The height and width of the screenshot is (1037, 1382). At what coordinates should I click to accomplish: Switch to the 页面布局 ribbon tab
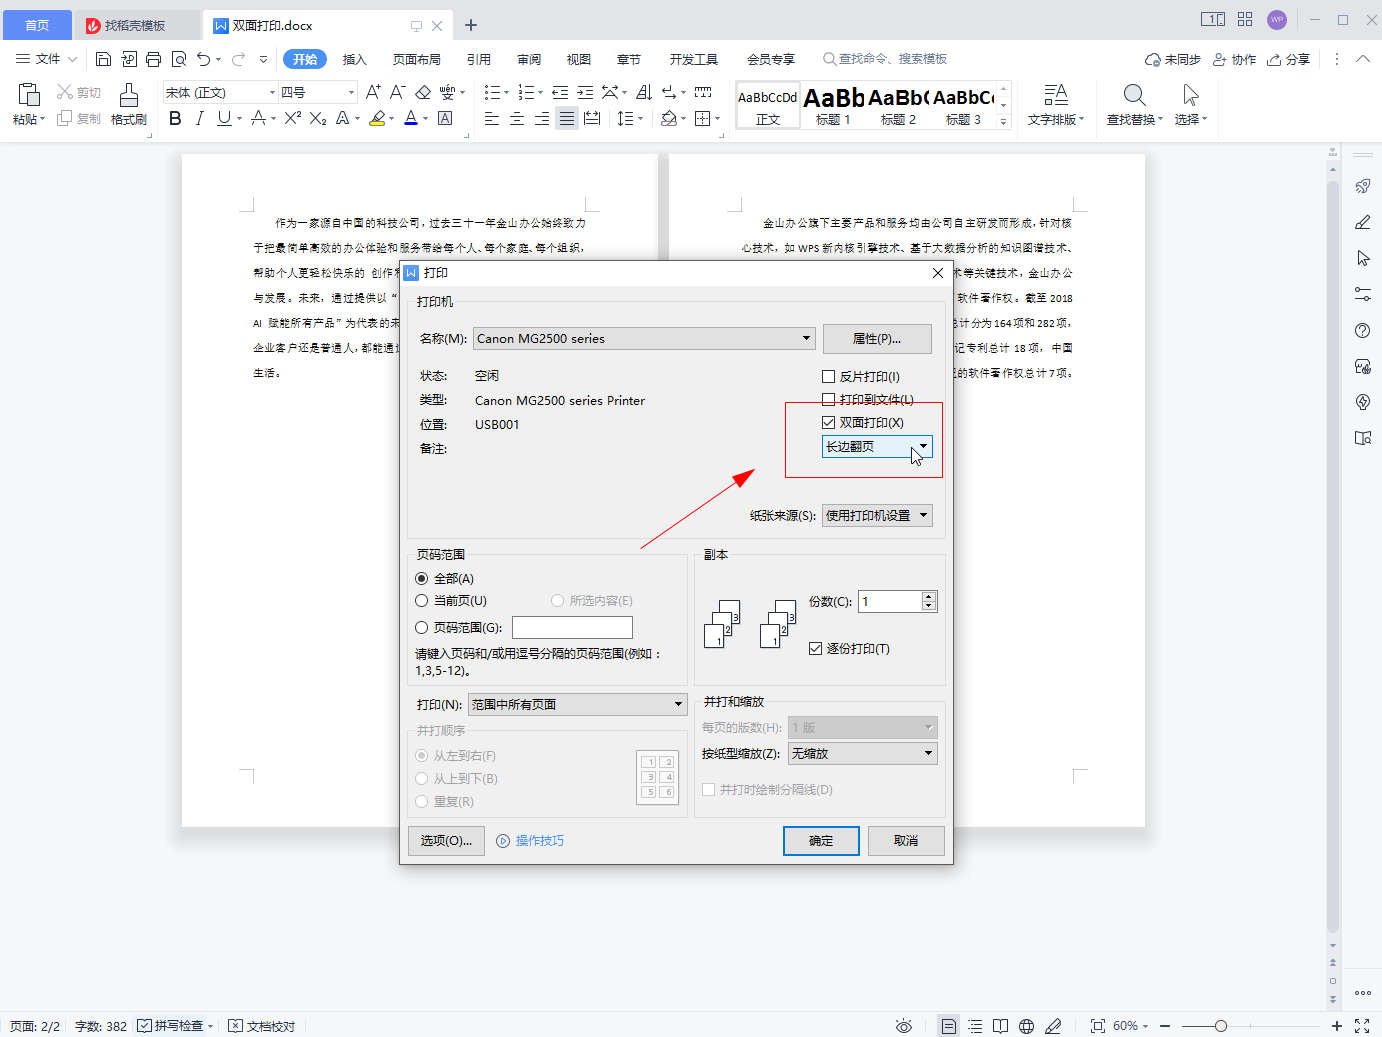pos(417,59)
